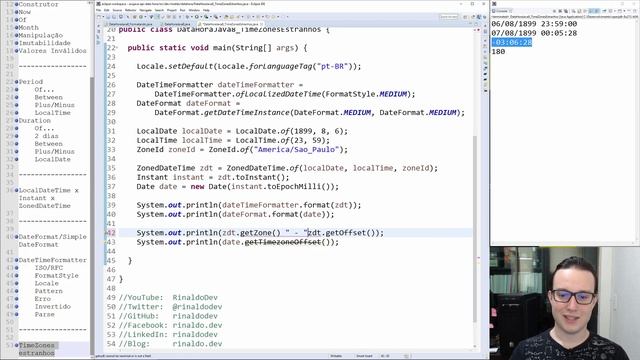Close the active TimeZonesEstranhos.java editor tab
The width and height of the screenshot is (640, 360).
tap(262, 24)
